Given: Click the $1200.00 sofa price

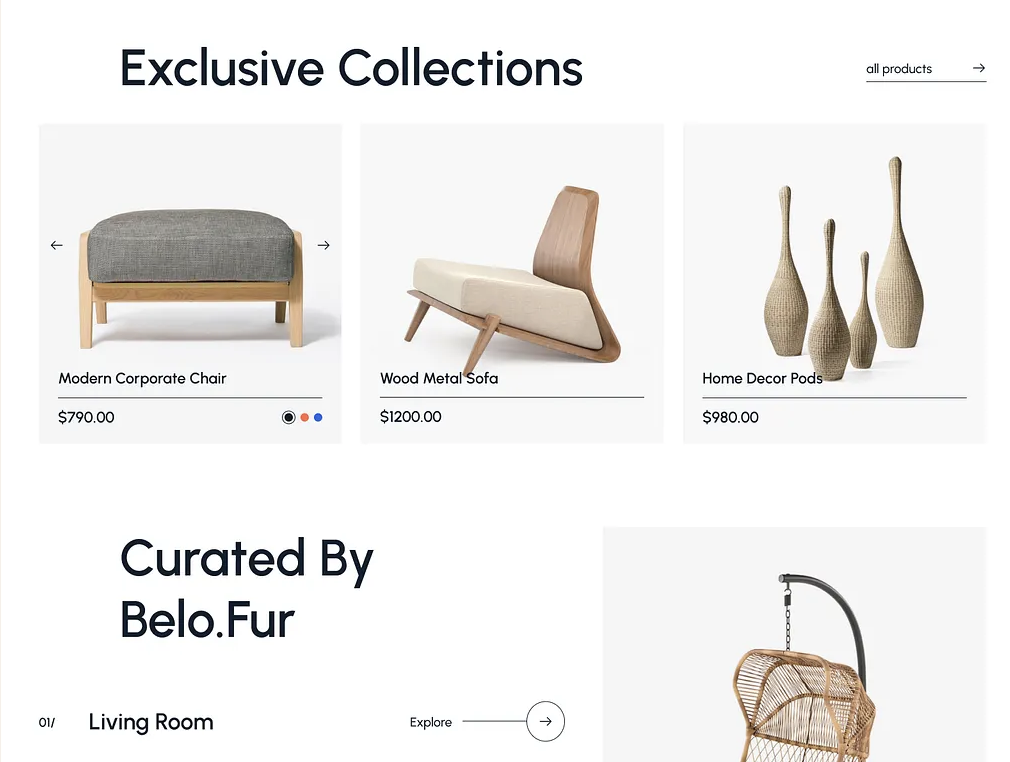Looking at the screenshot, I should [411, 417].
